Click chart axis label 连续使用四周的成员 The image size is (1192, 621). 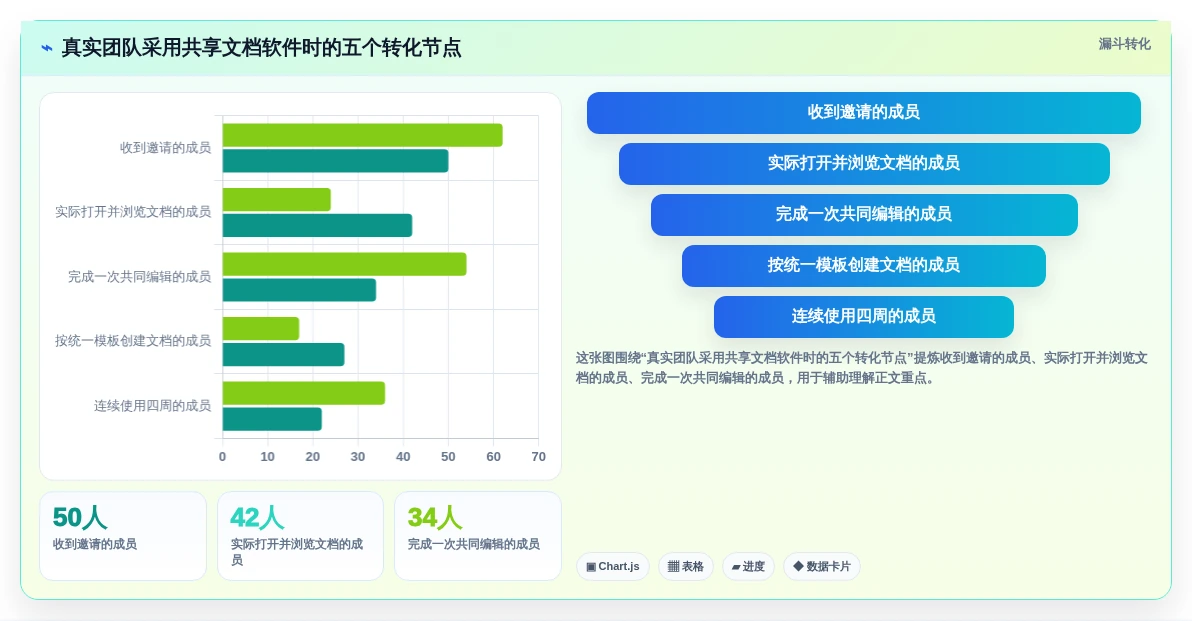[x=152, y=406]
